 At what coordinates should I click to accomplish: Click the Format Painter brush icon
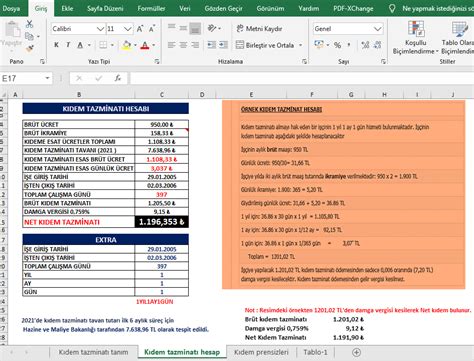[x=29, y=49]
